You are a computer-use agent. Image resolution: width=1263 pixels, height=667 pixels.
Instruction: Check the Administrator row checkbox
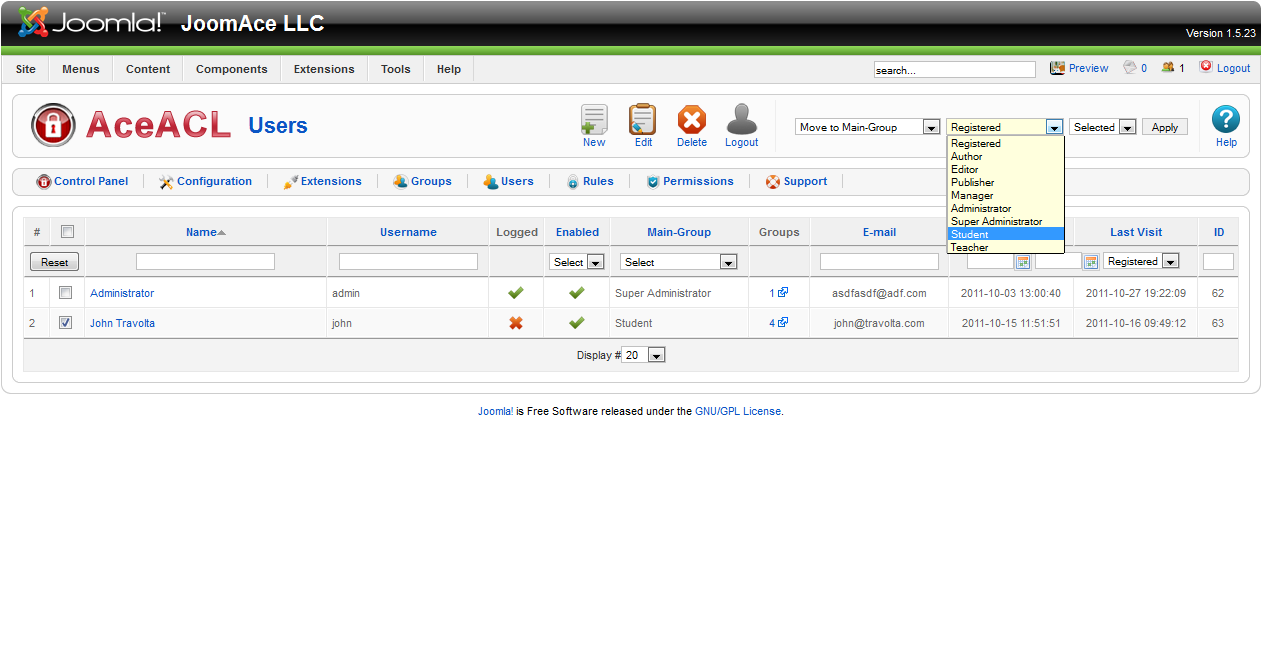pos(66,293)
